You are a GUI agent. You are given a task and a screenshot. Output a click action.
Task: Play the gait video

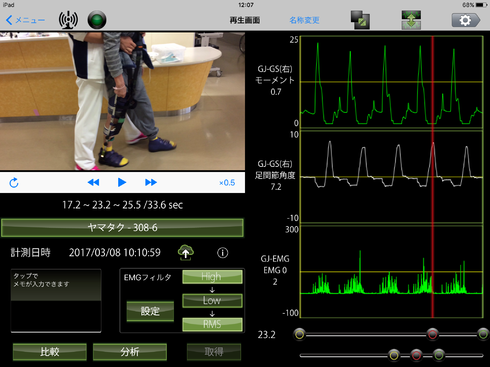pos(122,182)
